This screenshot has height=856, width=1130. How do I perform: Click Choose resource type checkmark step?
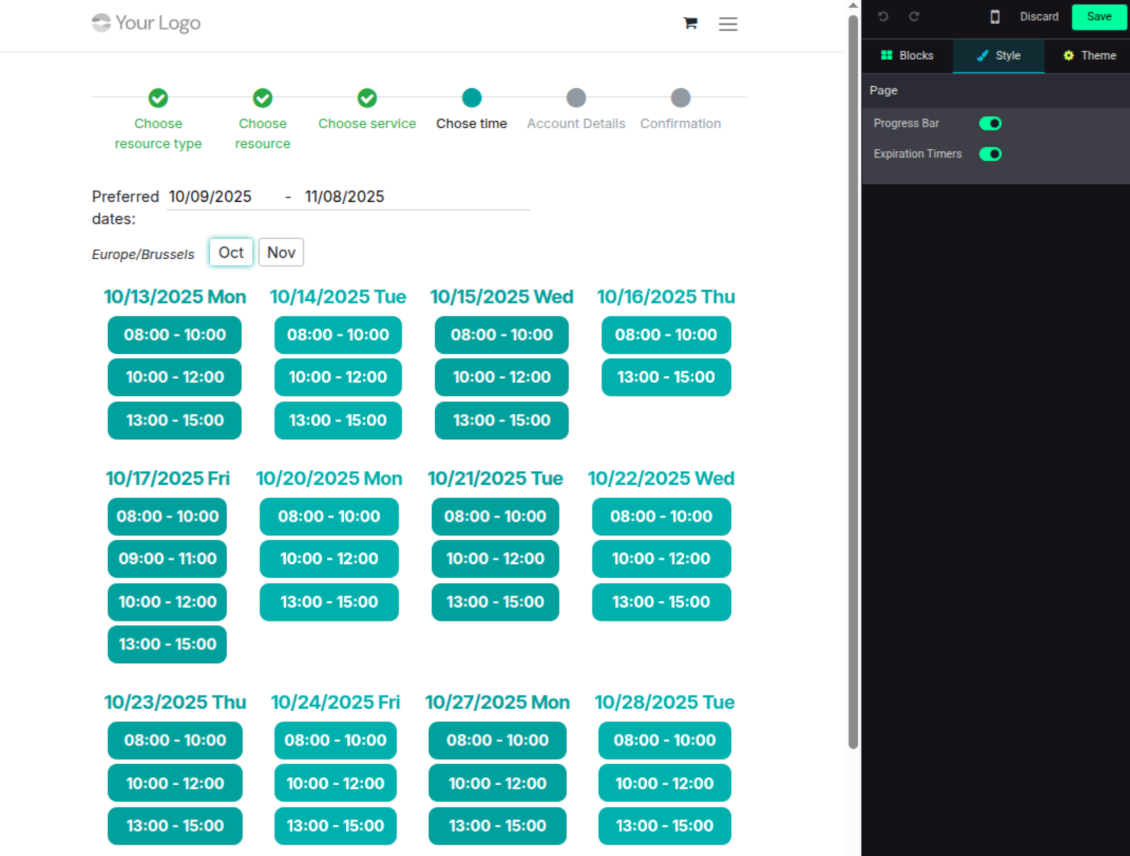point(158,98)
